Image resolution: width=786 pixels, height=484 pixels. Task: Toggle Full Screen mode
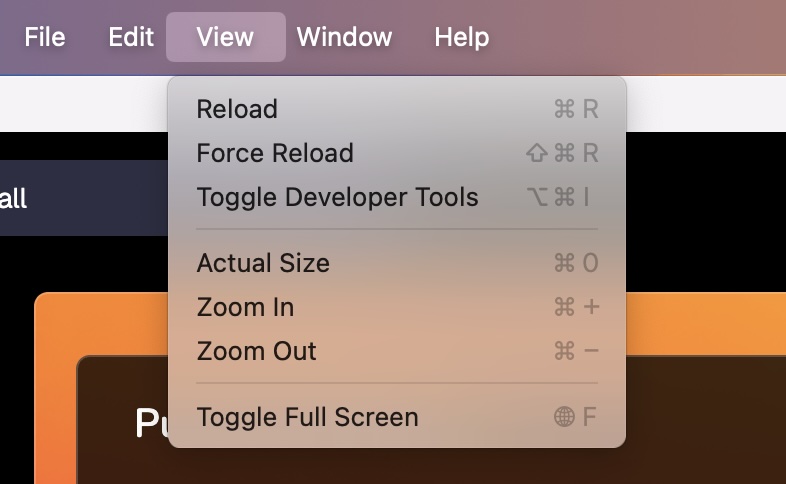pos(397,416)
